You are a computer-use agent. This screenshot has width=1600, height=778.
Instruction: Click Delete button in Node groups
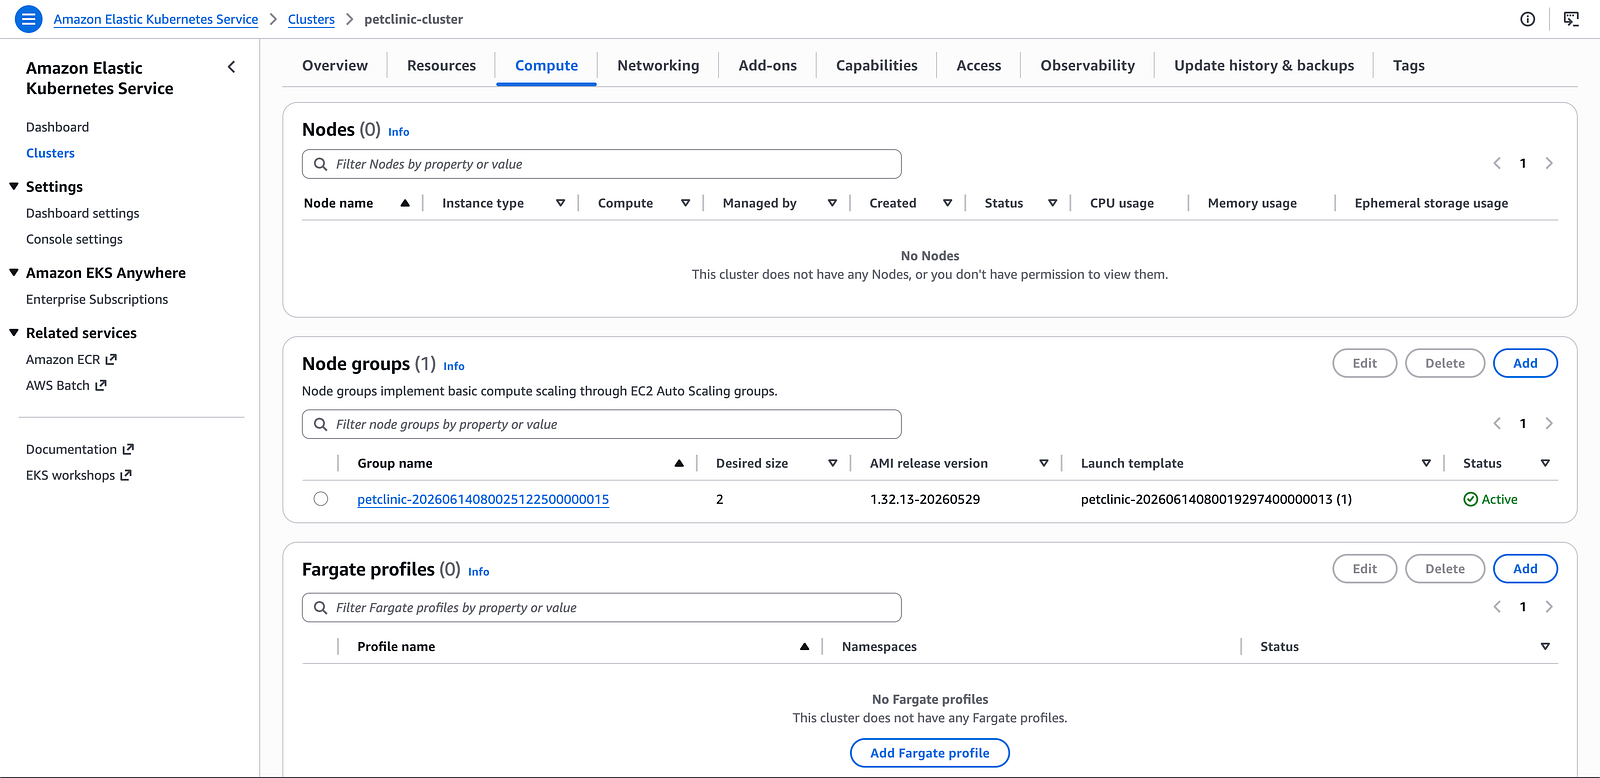[1445, 363]
